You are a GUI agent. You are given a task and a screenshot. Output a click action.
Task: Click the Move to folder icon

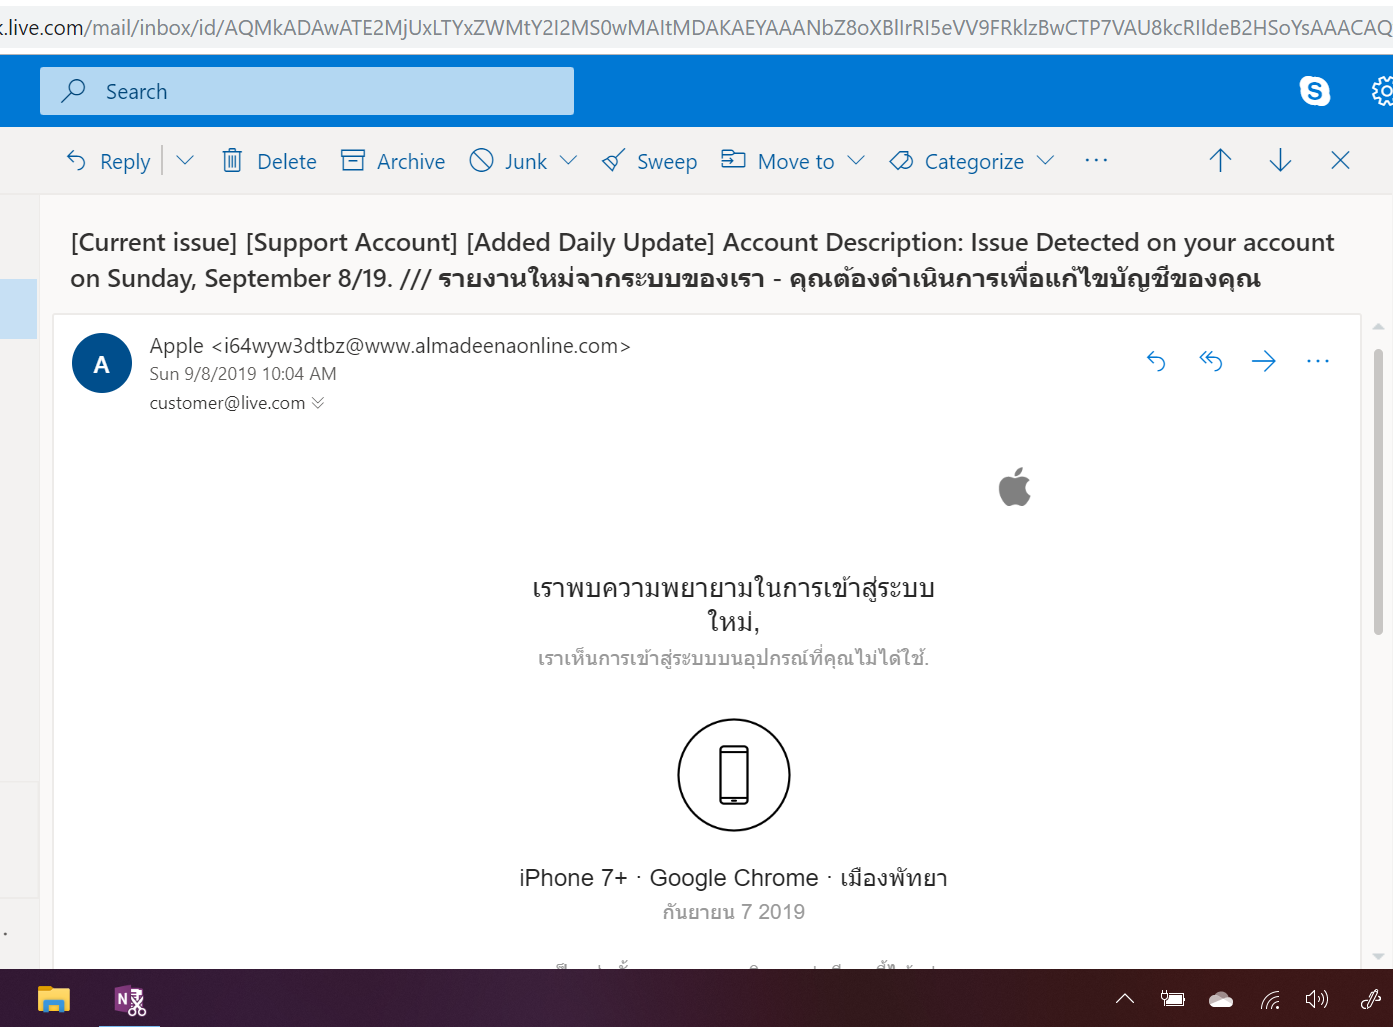(x=734, y=159)
